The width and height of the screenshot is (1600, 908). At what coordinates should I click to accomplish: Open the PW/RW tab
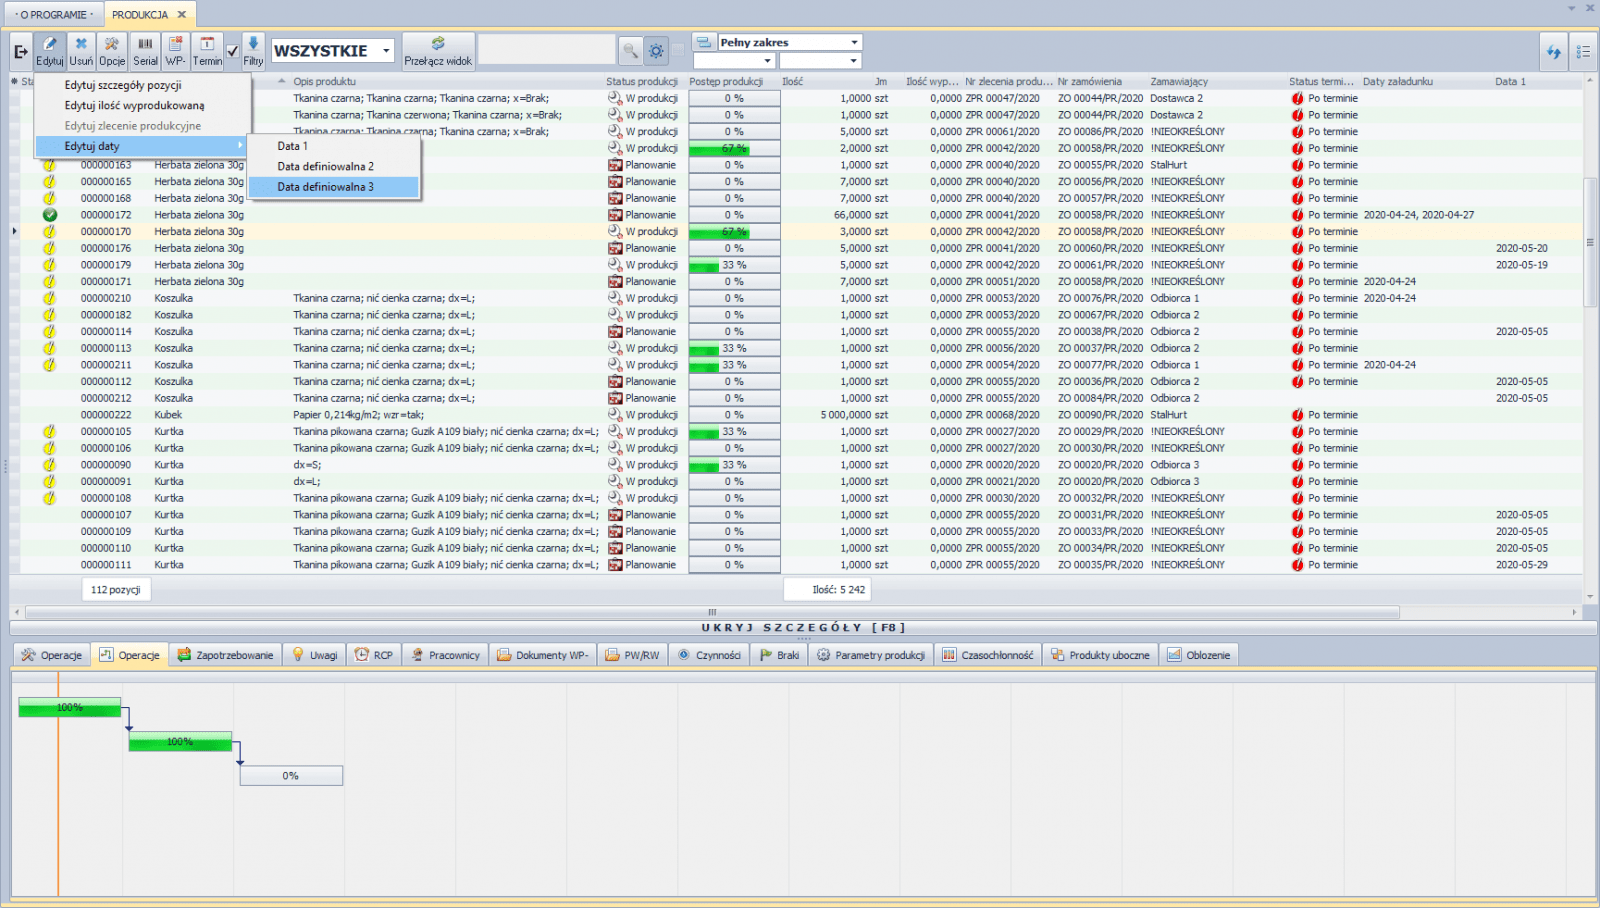click(x=632, y=655)
